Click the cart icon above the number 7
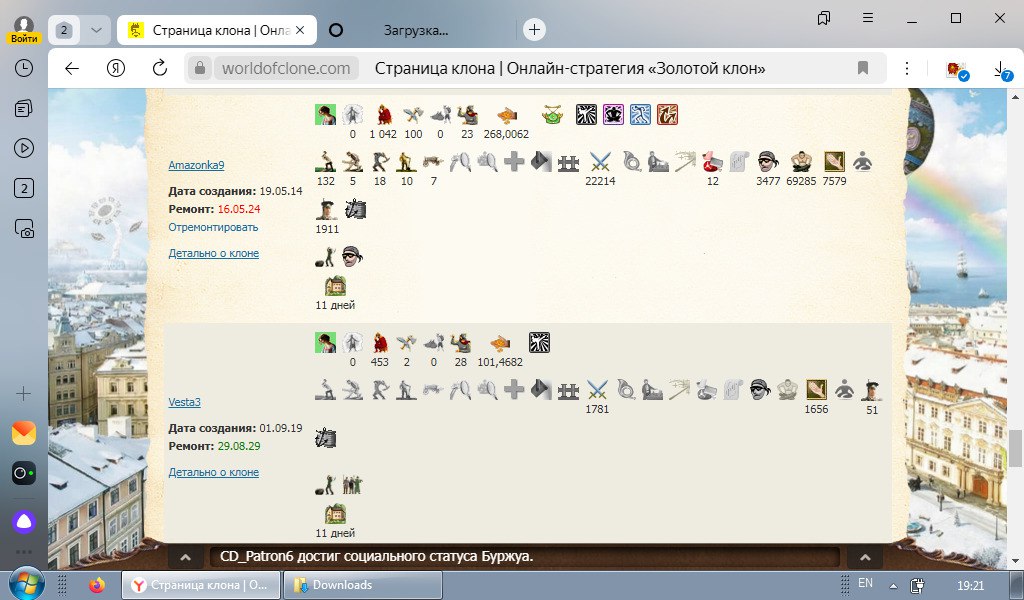 (x=433, y=161)
